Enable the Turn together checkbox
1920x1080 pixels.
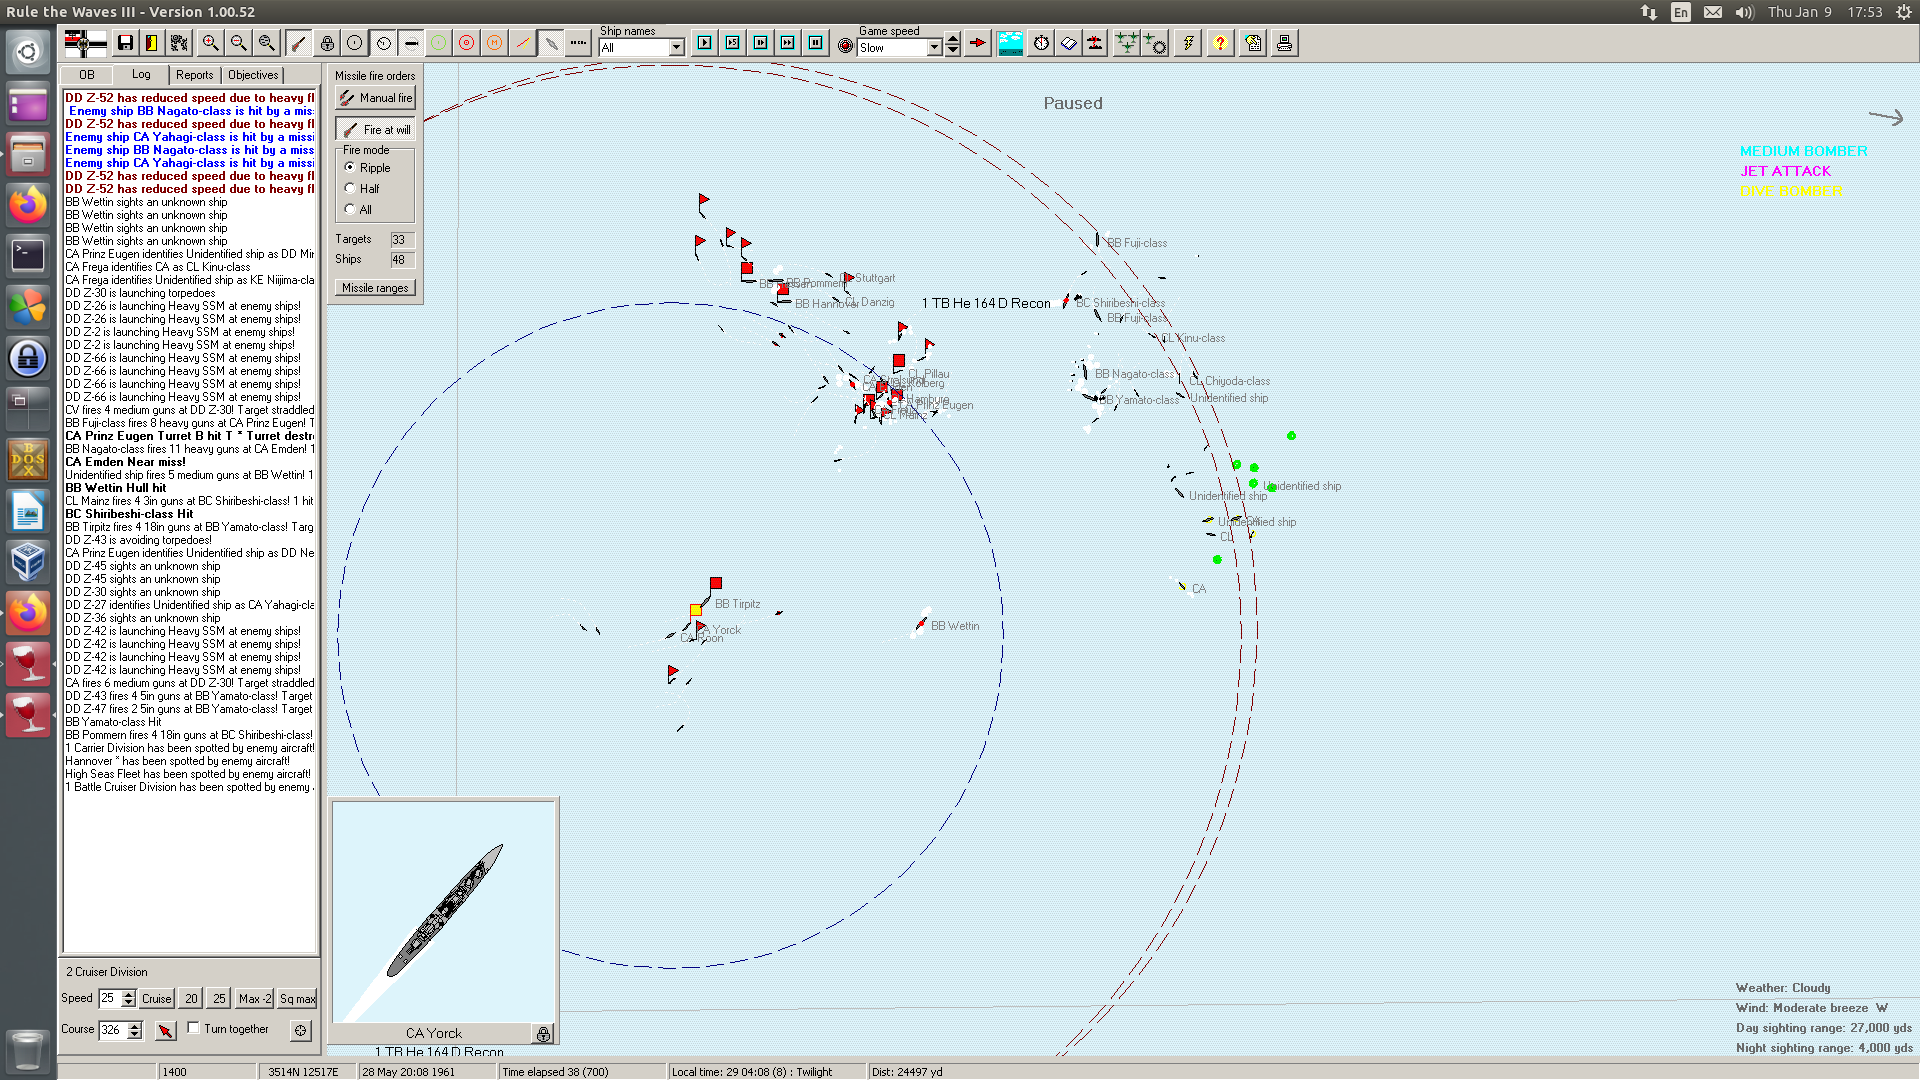click(x=194, y=1028)
